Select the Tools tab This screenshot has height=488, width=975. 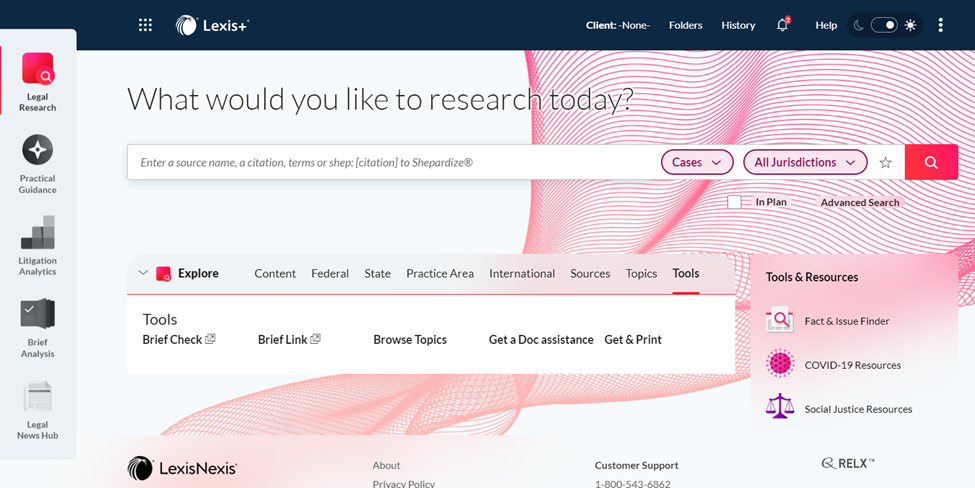click(x=686, y=274)
